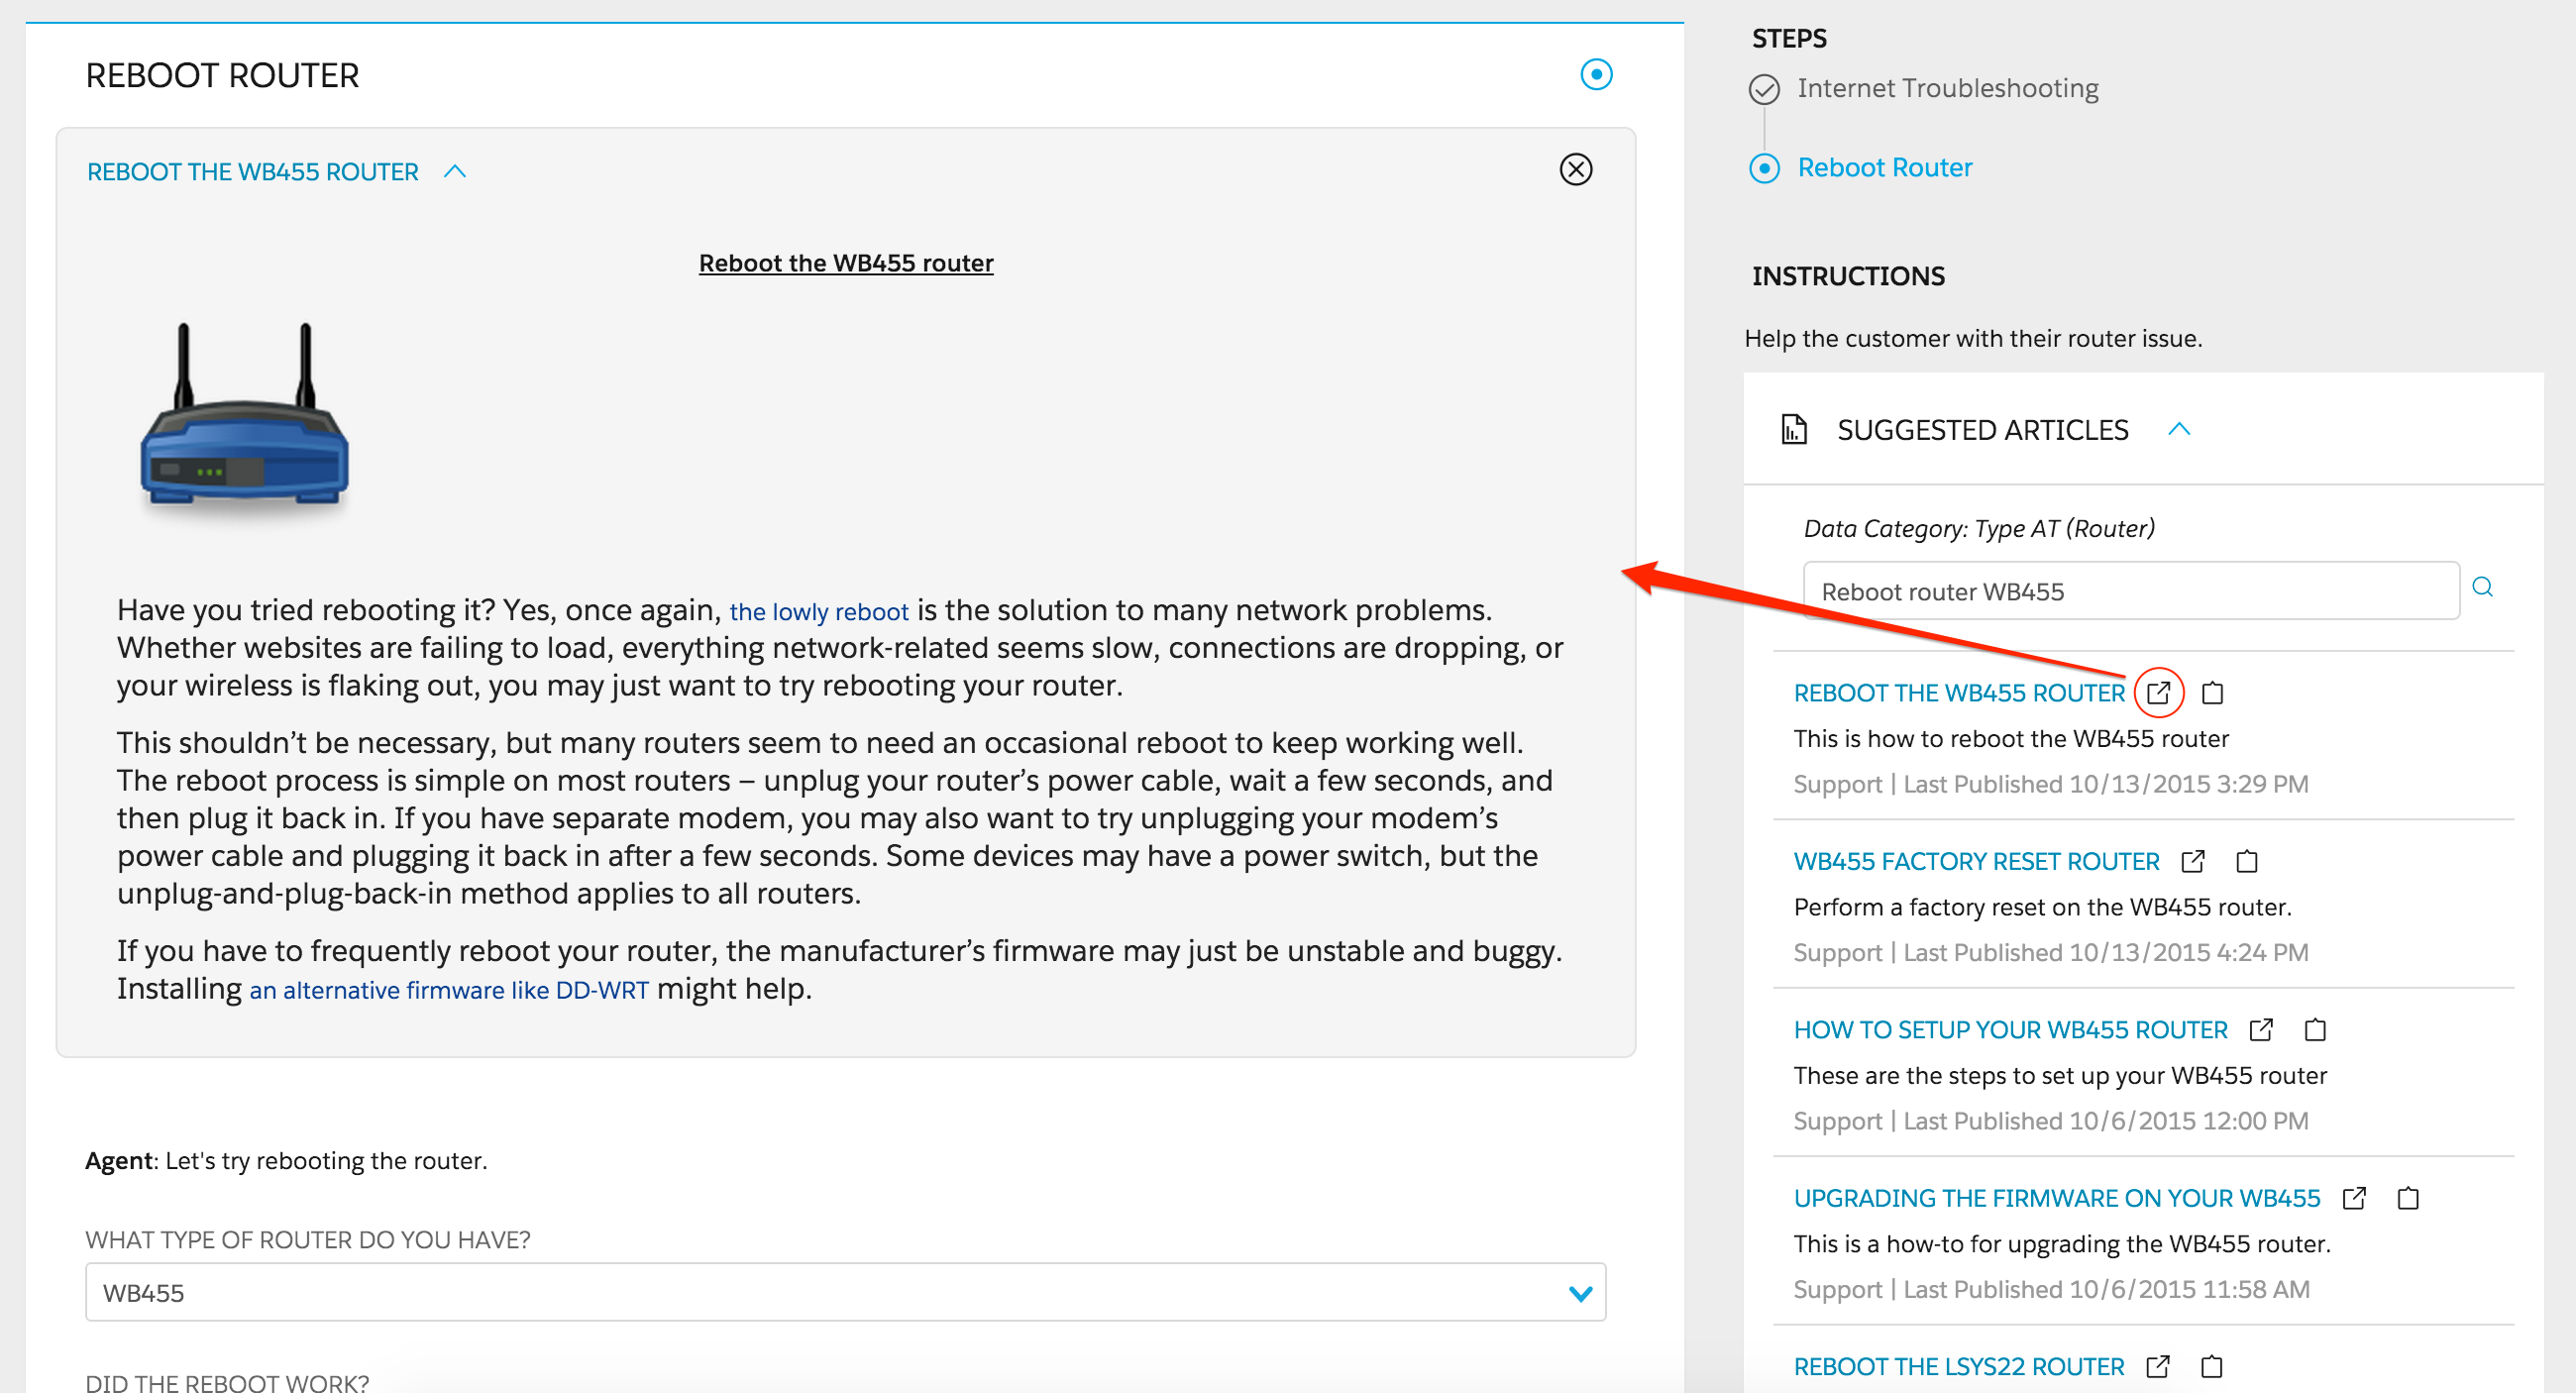
Task: Focus the article search field with Reboot router WB455
Action: (2130, 590)
